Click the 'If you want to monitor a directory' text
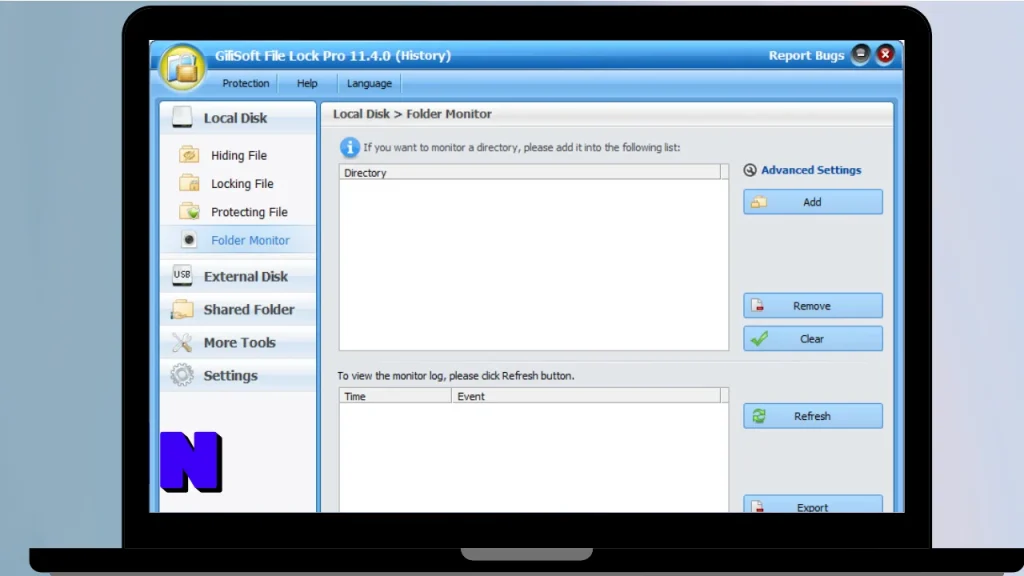Viewport: 1024px width, 576px height. pyautogui.click(x=521, y=147)
